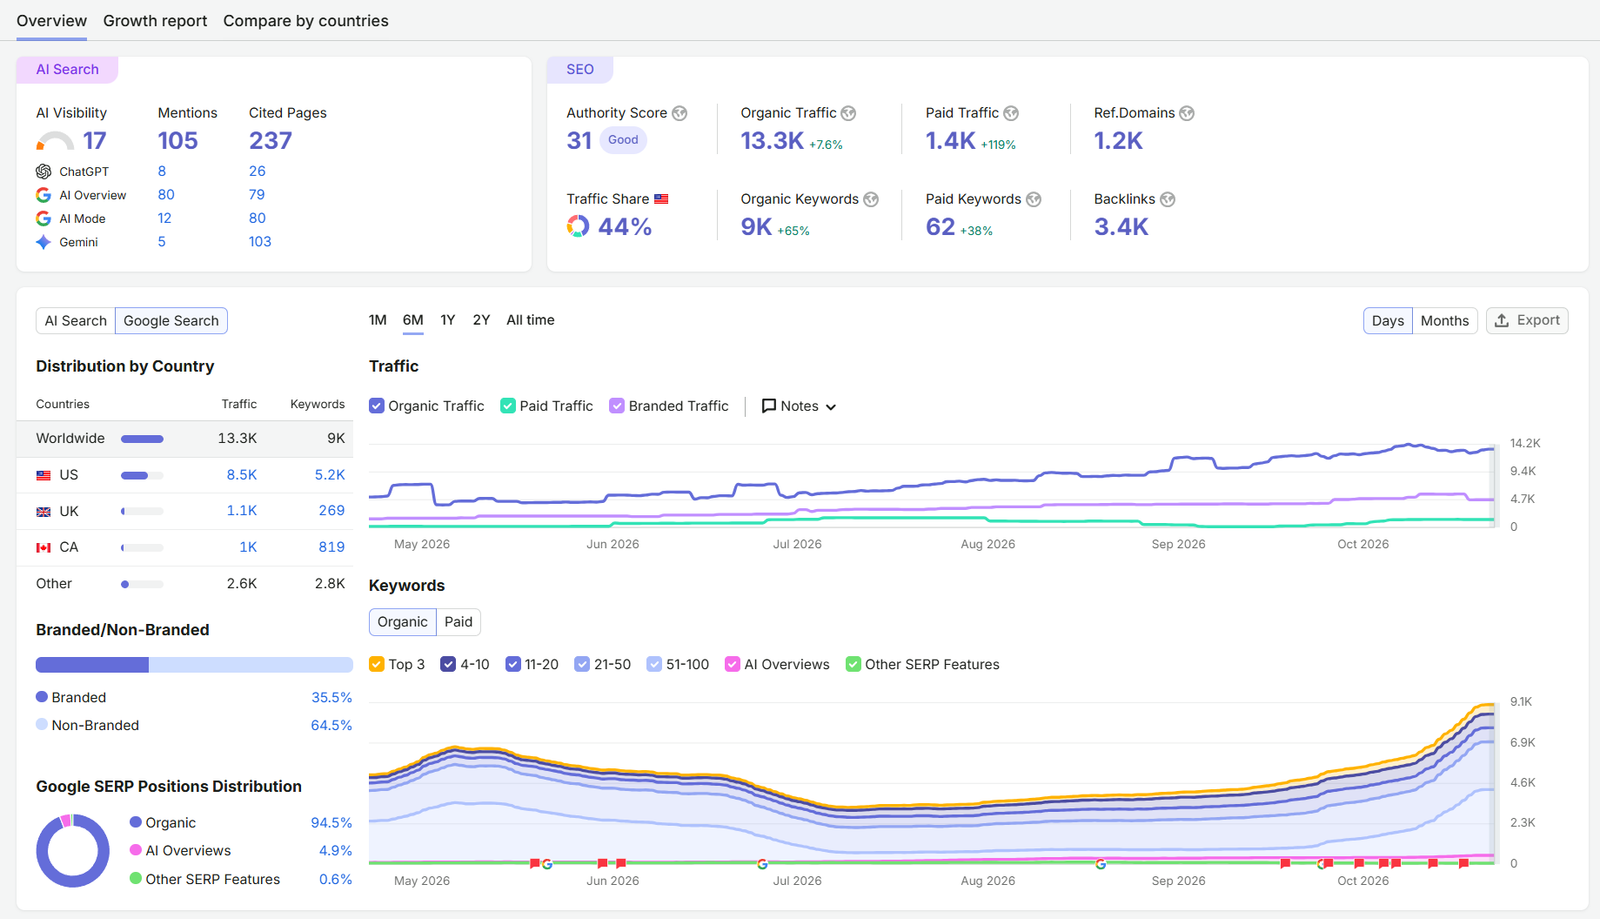Screen dimensions: 1600x919
Task: Open the Cited Pages total 237
Action: click(x=271, y=141)
